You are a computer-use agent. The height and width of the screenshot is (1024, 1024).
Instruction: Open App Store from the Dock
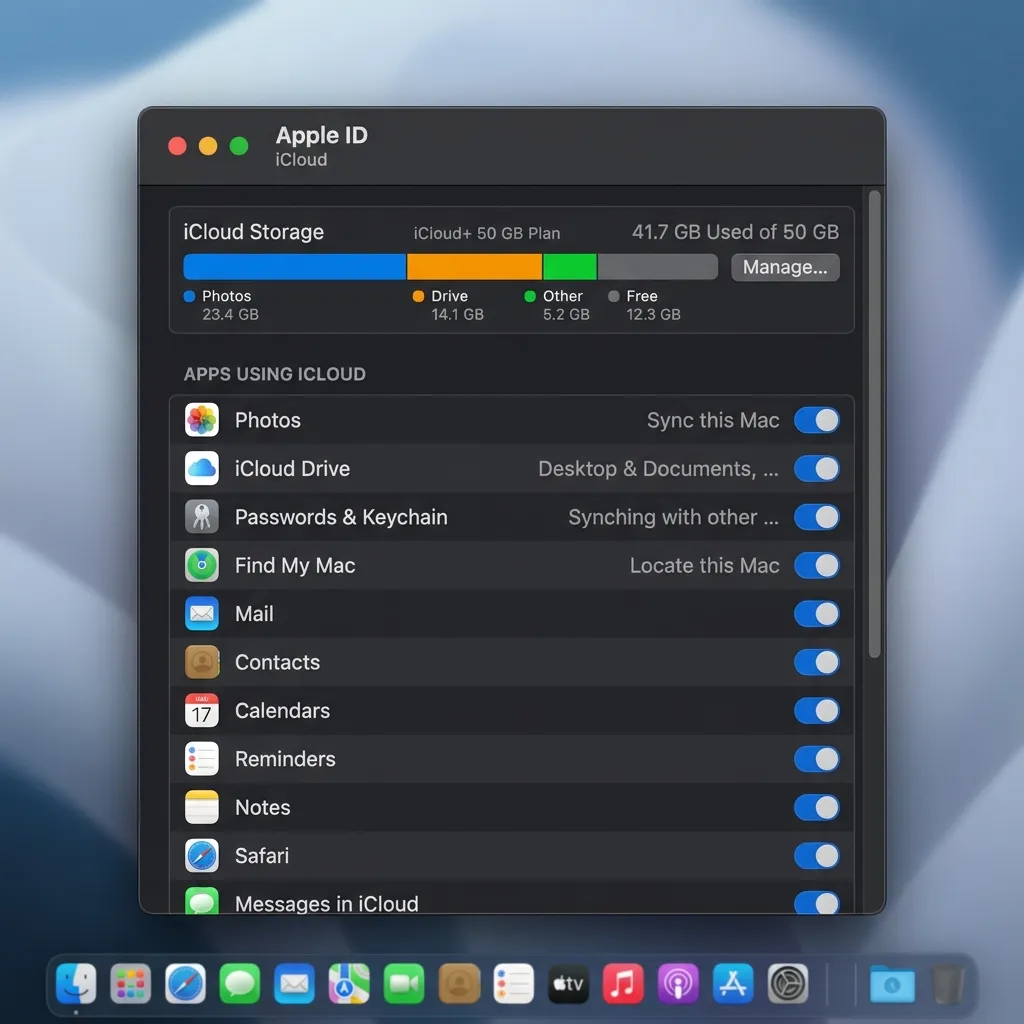tap(733, 983)
